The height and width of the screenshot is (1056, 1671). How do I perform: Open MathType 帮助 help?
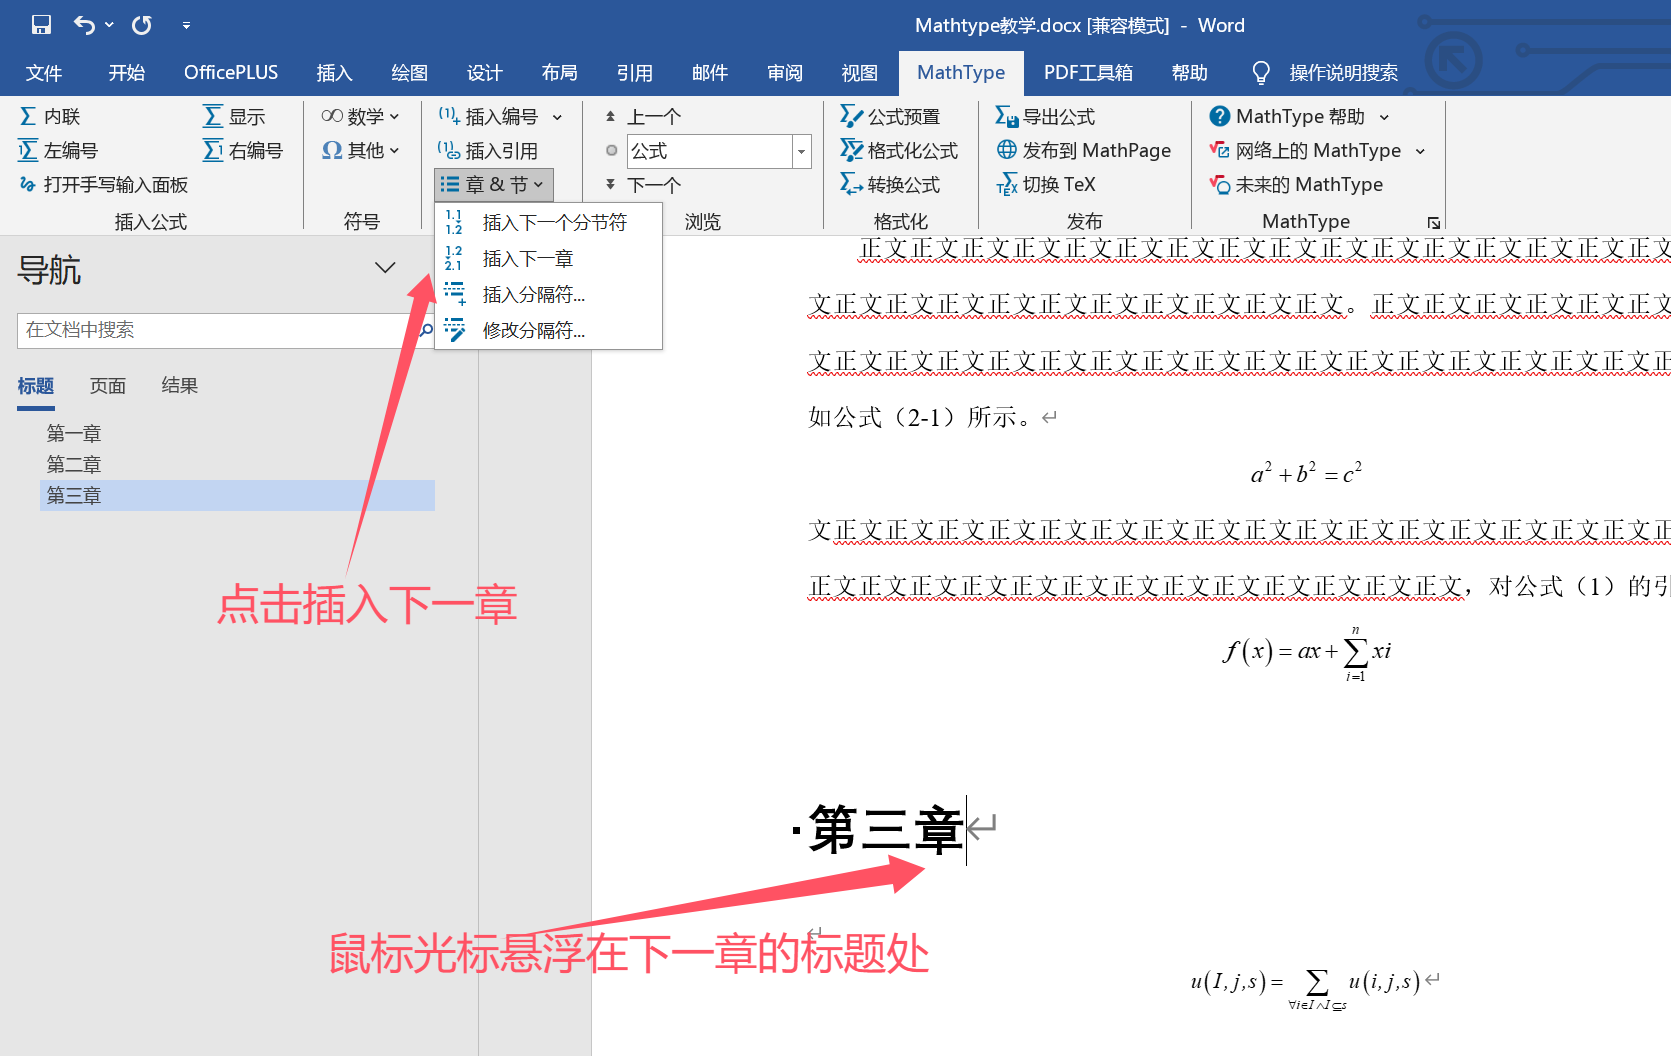(1287, 117)
